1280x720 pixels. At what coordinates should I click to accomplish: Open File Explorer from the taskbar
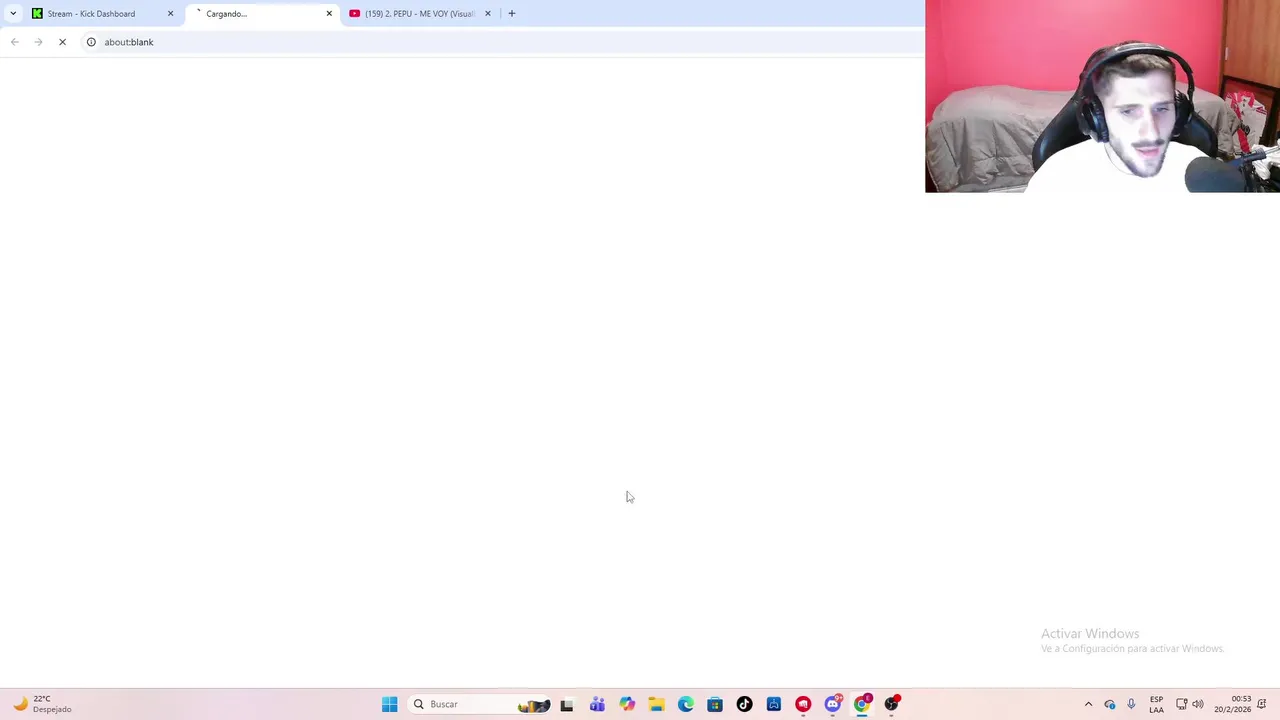[656, 704]
